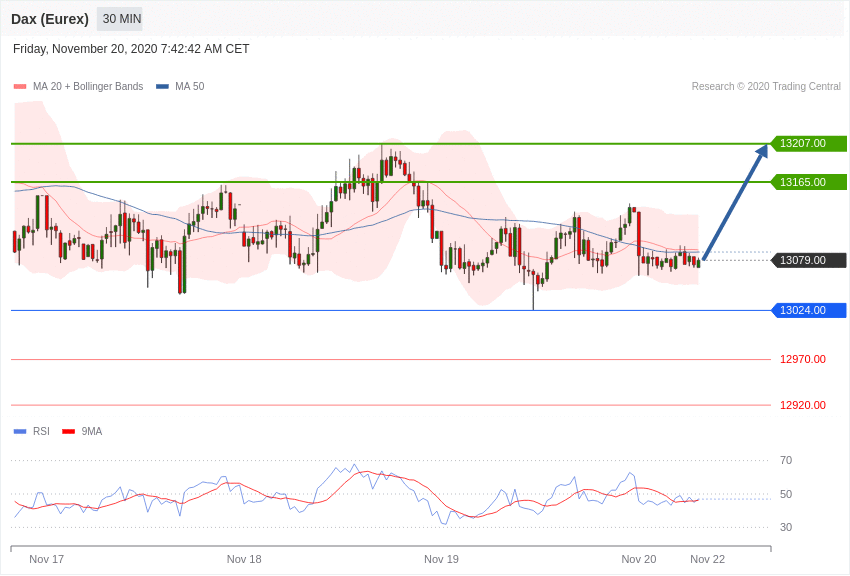Click the 12920.00 support level value

803,405
